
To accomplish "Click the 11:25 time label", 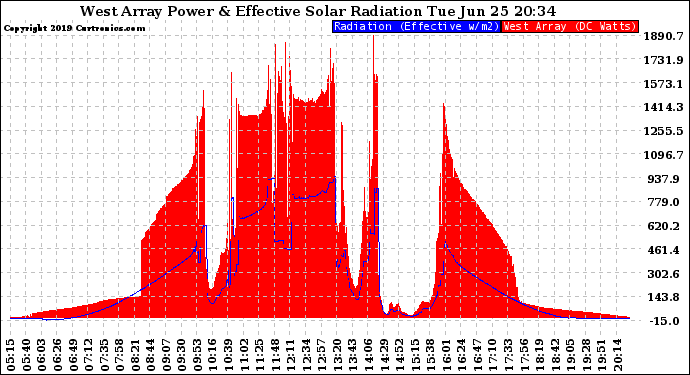I will 260,355.
